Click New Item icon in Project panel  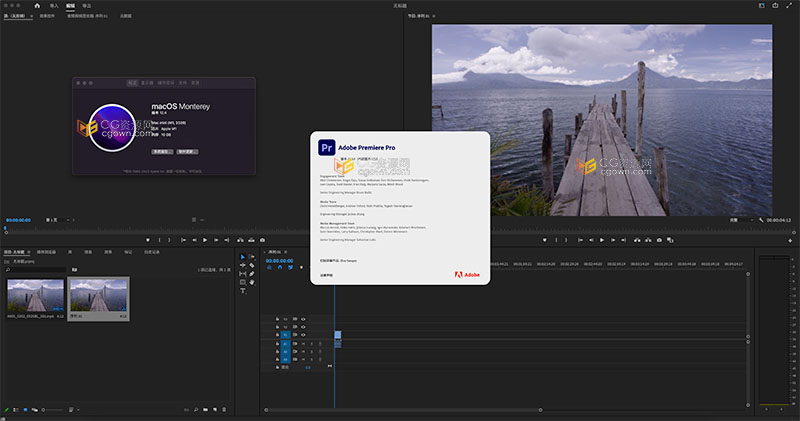pos(215,410)
